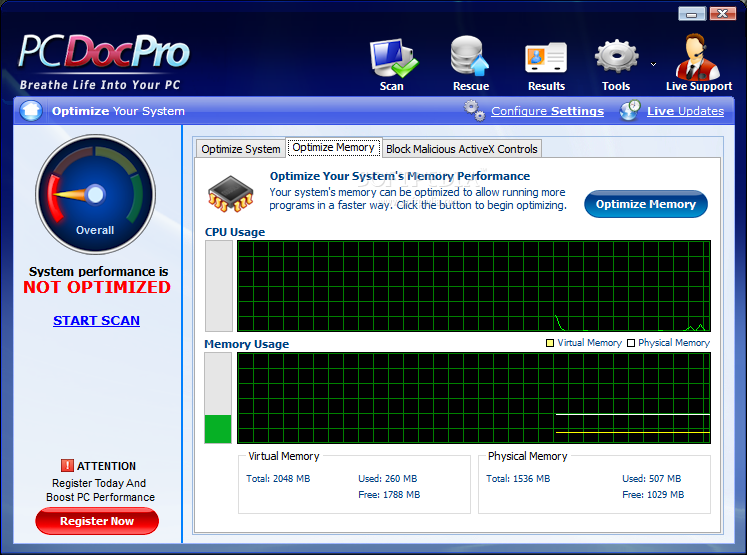
Task: Click 'Total: 2048 MB' virtual memory value
Action: (x=278, y=478)
